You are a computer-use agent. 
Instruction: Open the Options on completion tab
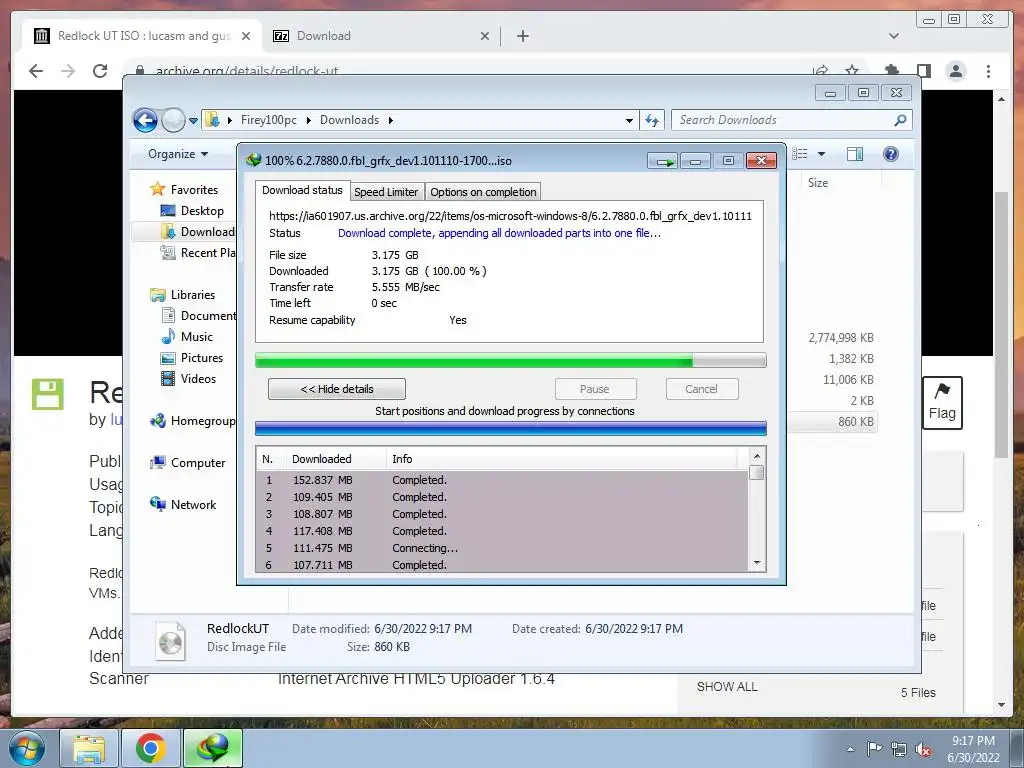click(x=483, y=192)
